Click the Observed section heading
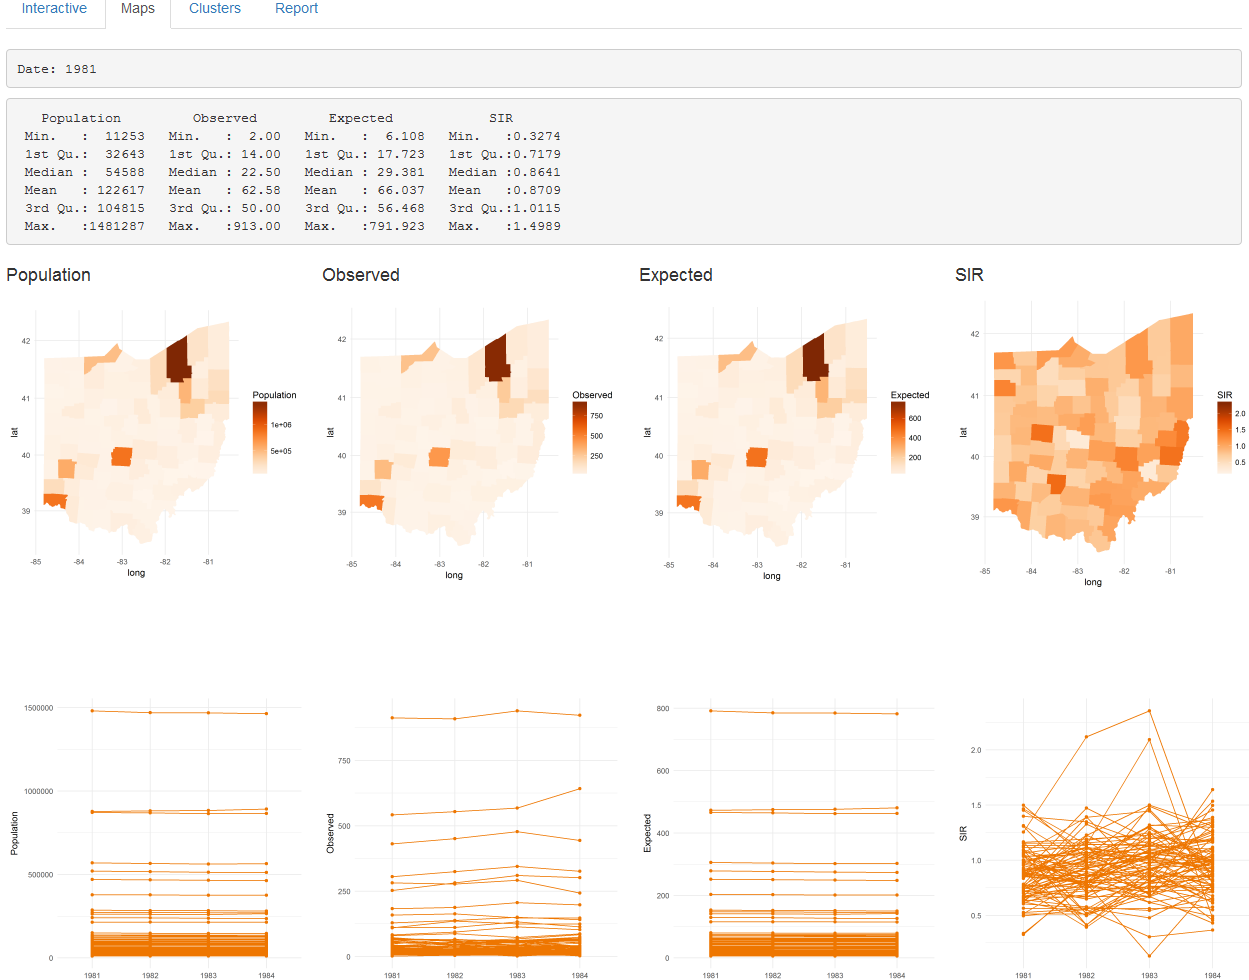The width and height of the screenshot is (1249, 980). [x=361, y=275]
